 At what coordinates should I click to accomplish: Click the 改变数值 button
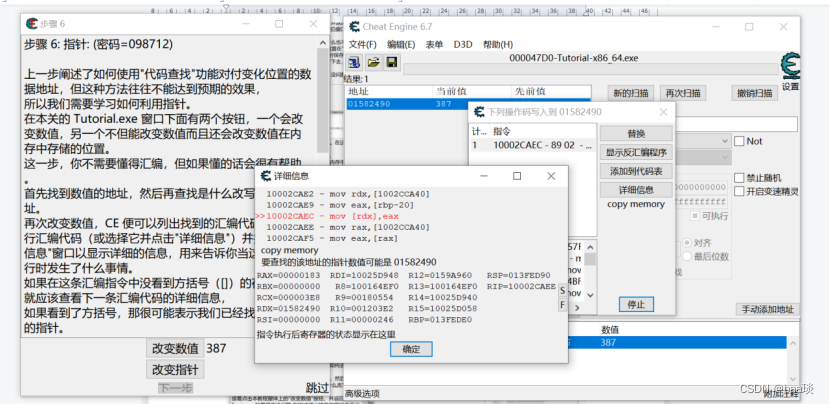point(175,348)
